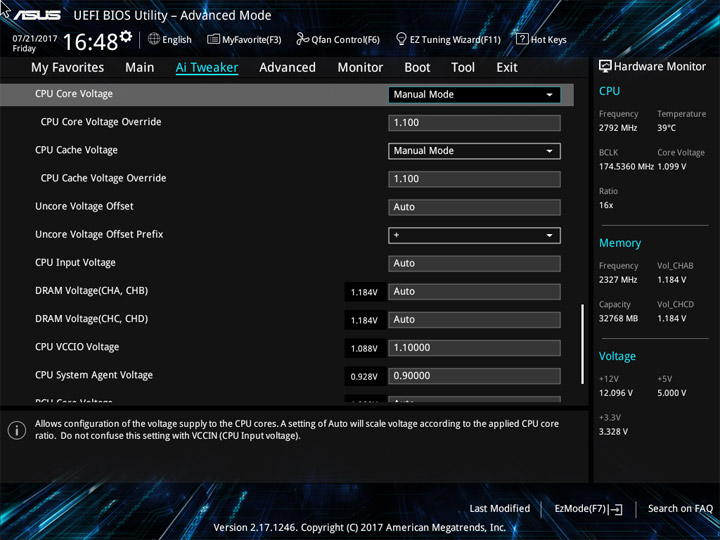Click the 2792 MHz CPU frequency value

[618, 128]
